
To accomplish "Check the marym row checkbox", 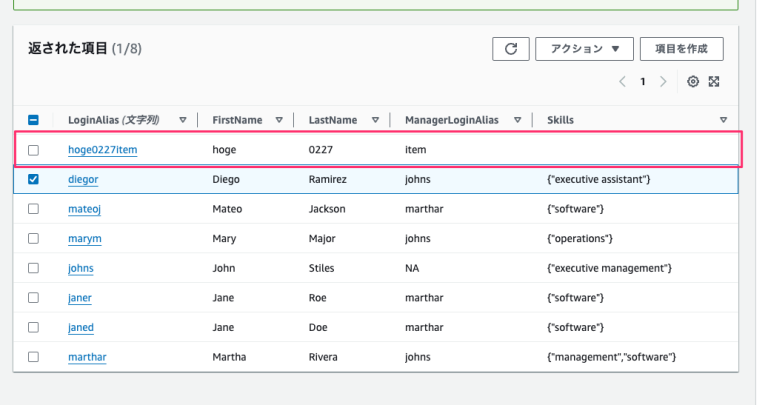I will 33,238.
